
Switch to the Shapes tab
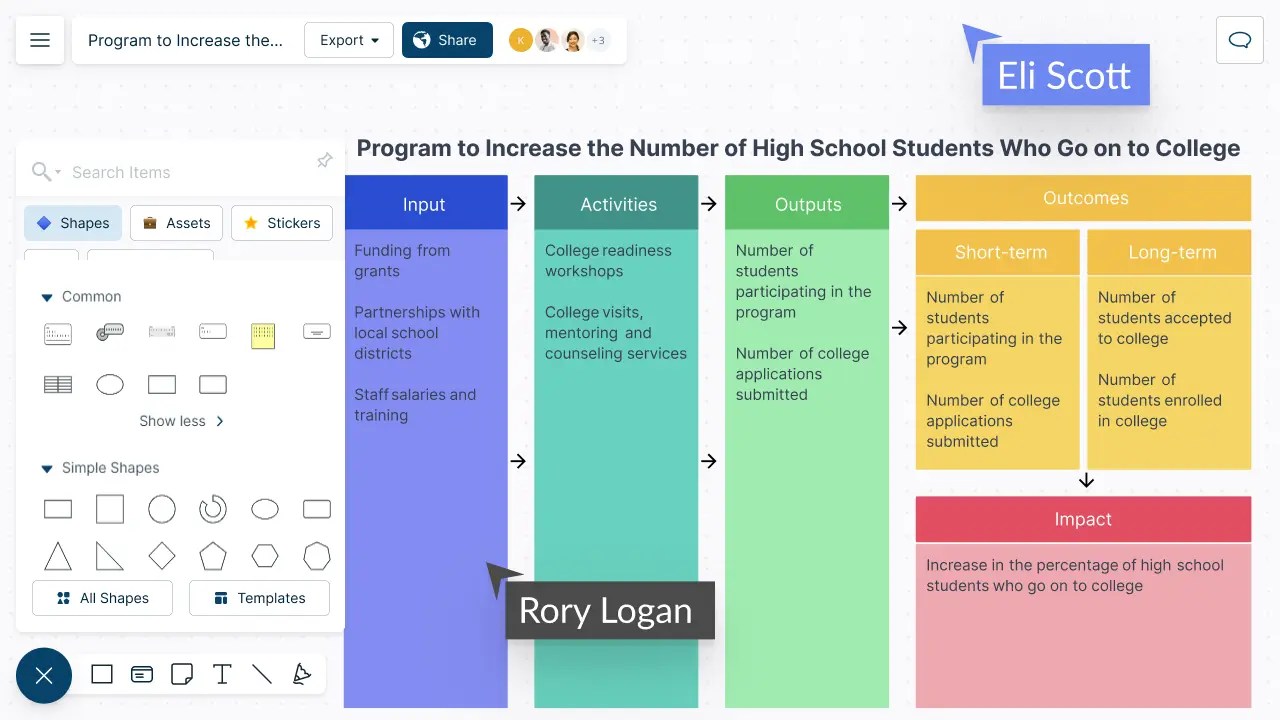pos(73,223)
